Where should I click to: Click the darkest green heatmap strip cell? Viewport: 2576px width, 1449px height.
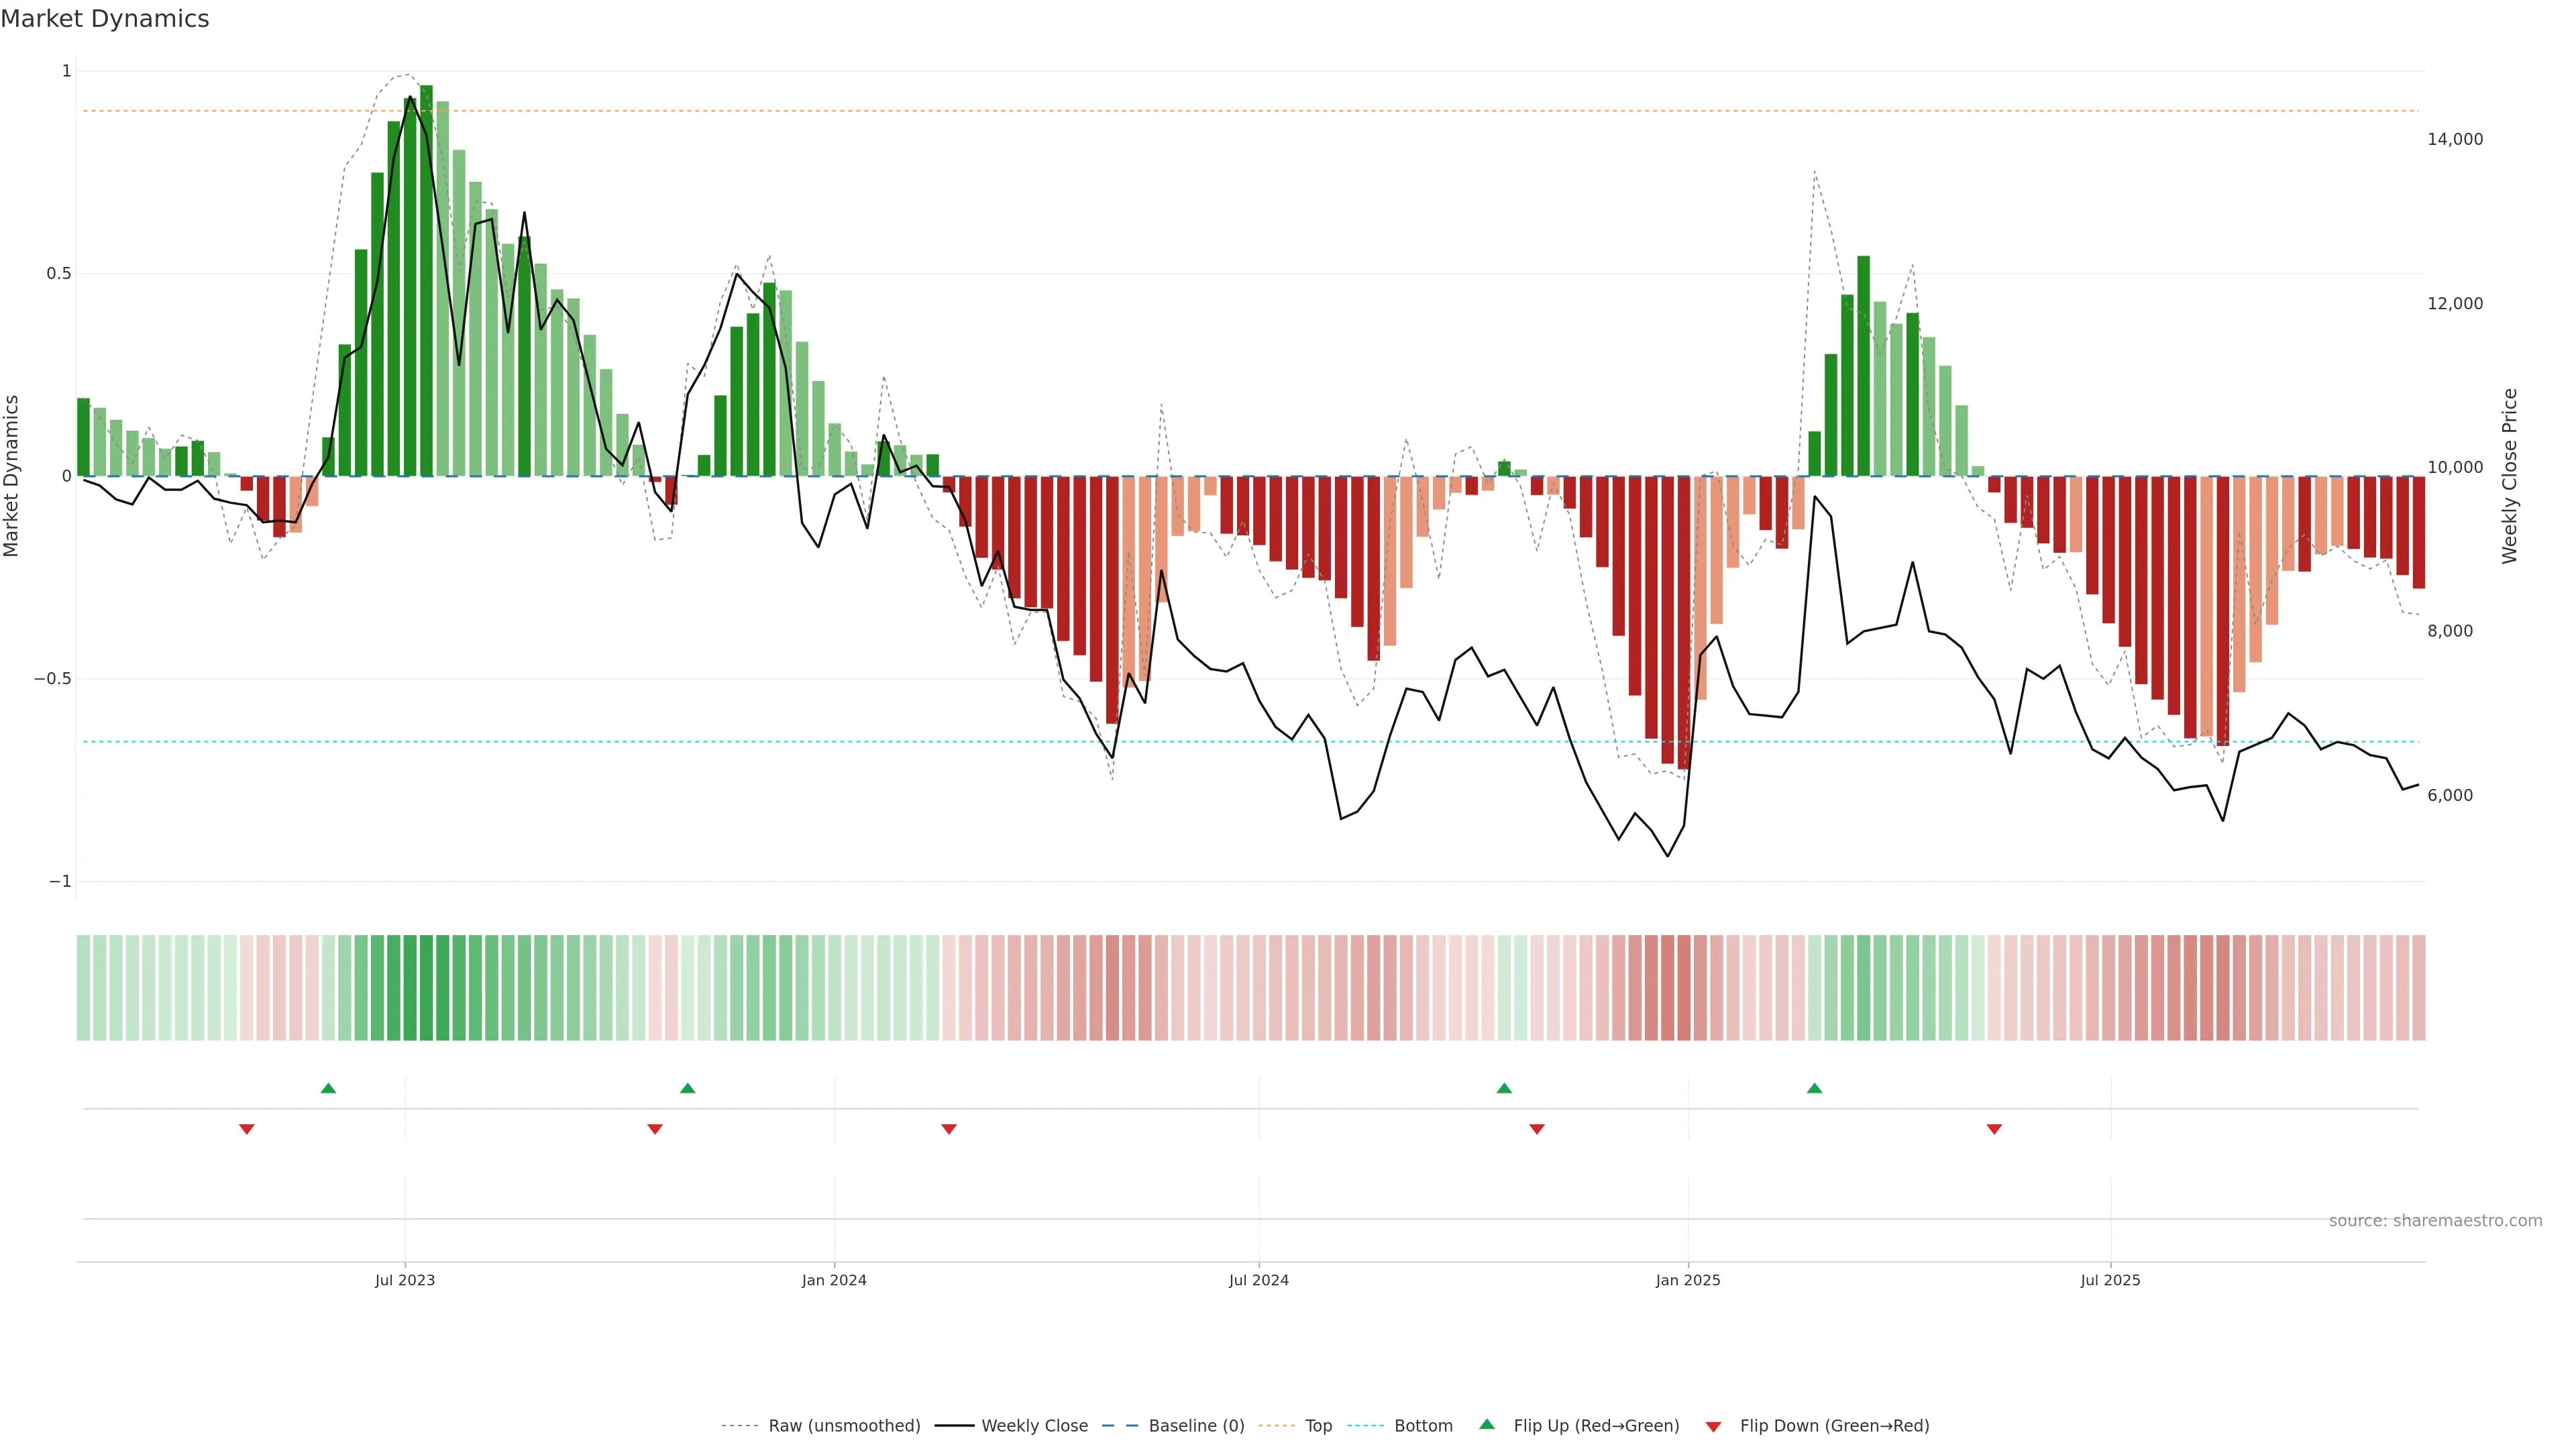point(426,988)
